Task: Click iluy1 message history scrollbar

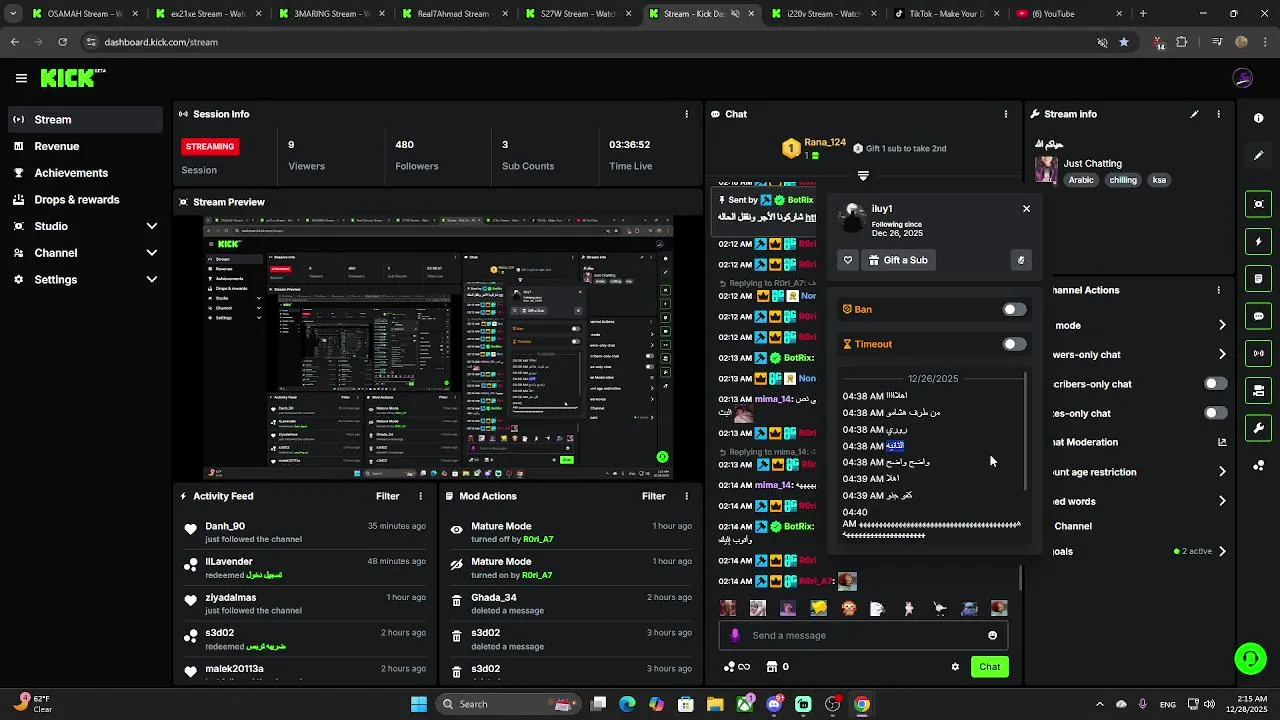Action: tap(1026, 432)
